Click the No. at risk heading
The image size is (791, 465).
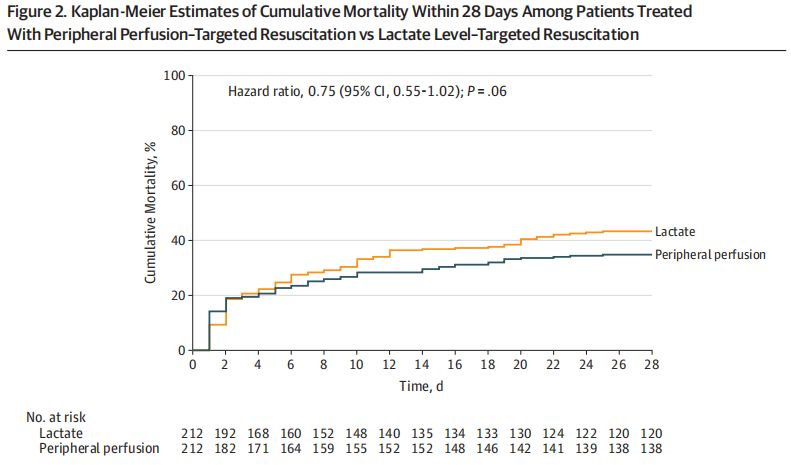point(62,418)
